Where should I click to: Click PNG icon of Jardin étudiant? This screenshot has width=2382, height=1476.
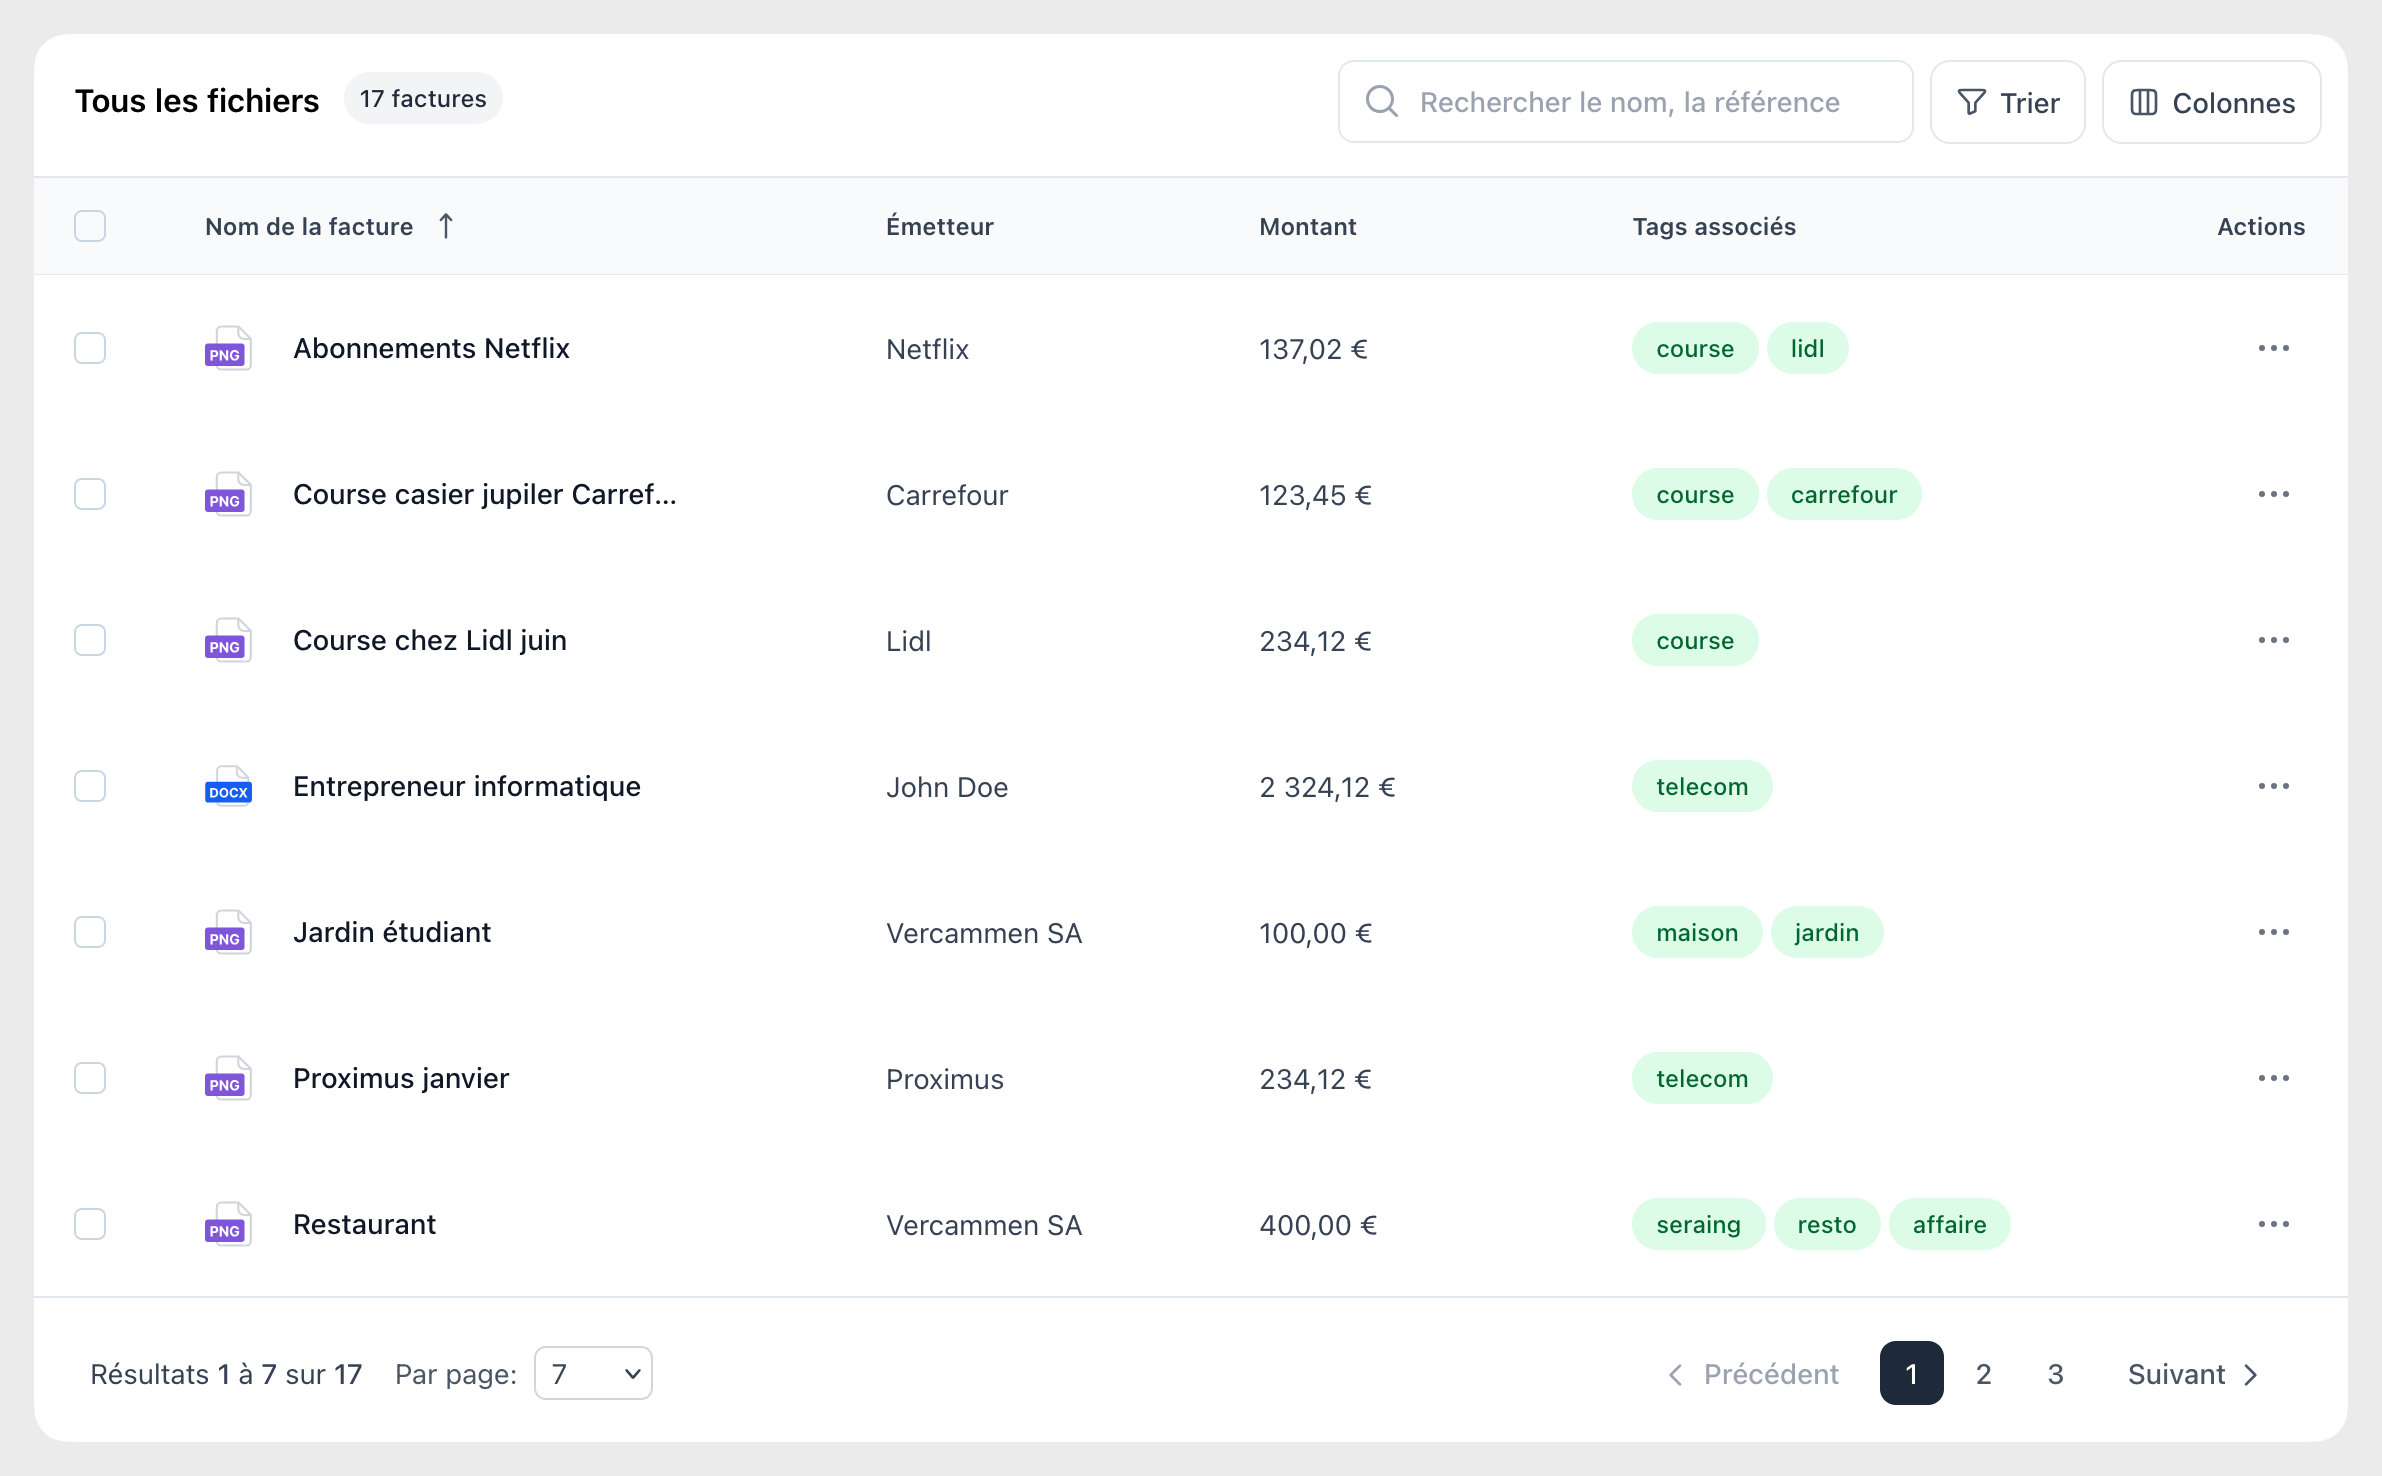(228, 933)
